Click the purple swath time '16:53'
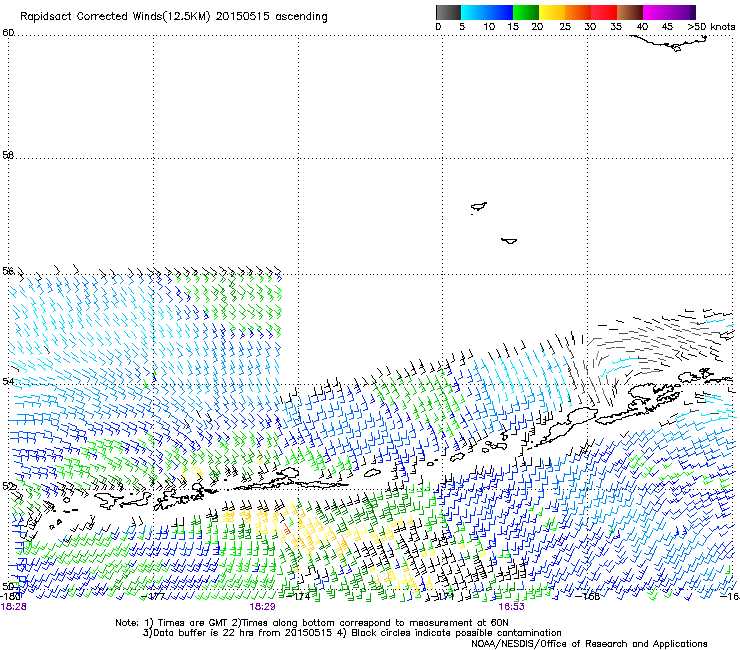The width and height of the screenshot is (740, 650). pos(512,607)
